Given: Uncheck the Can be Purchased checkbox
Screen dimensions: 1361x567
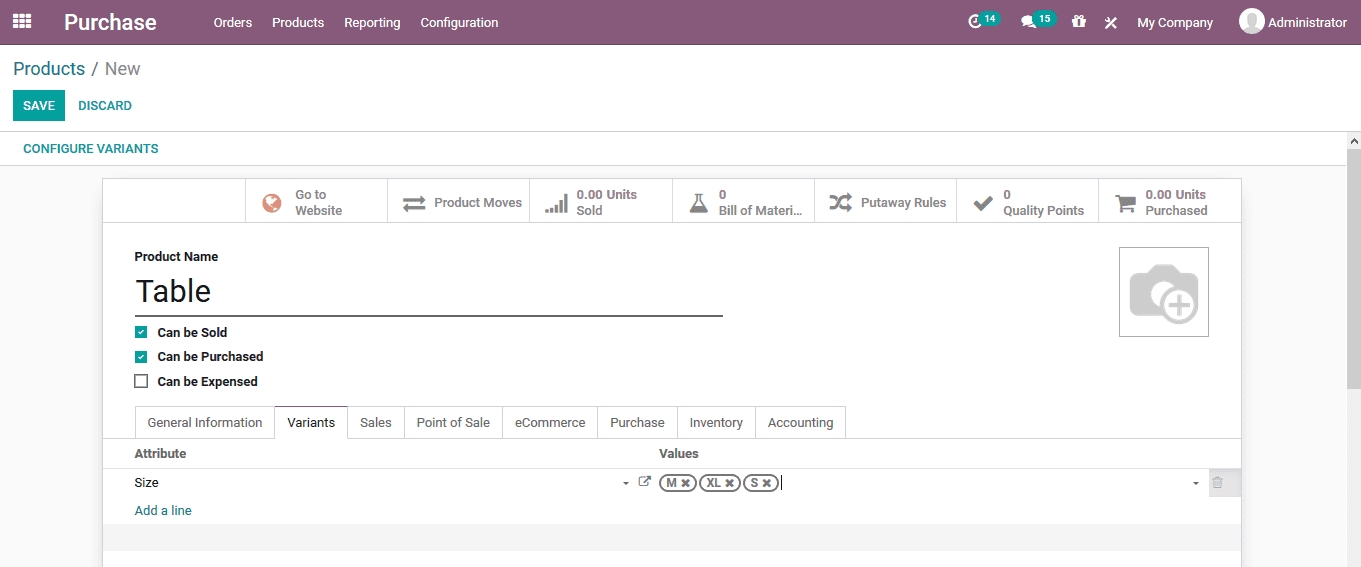Looking at the screenshot, I should pyautogui.click(x=141, y=356).
